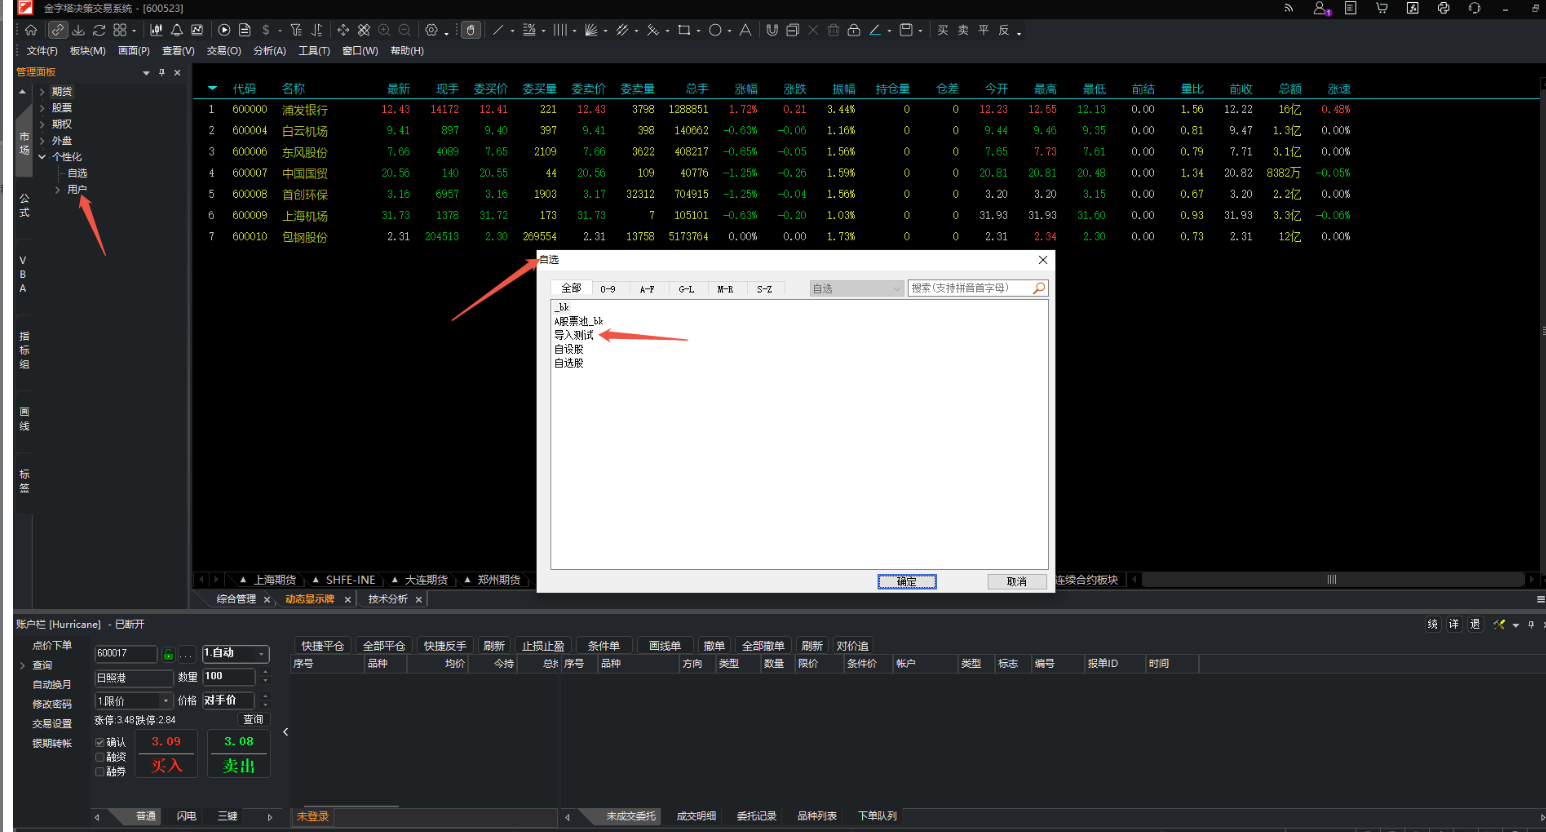Viewport: 1546px width, 832px height.
Task: Select A股票池_bk in the dialog list
Action: (x=579, y=322)
